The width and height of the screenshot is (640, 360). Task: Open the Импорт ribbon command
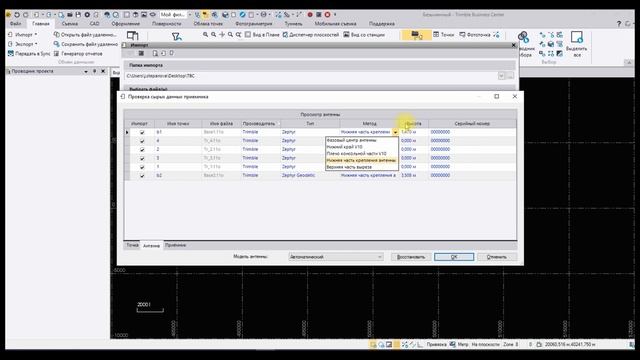(23, 35)
